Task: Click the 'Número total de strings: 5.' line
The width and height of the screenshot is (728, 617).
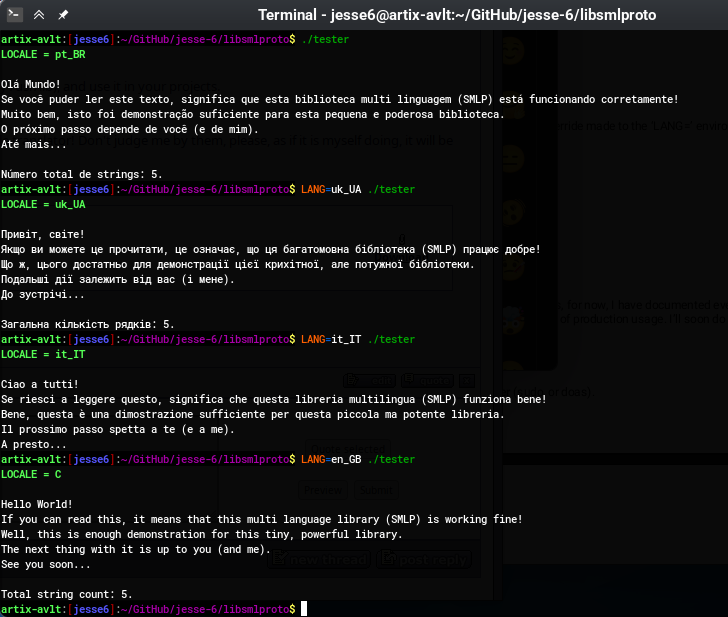Action: 82,174
